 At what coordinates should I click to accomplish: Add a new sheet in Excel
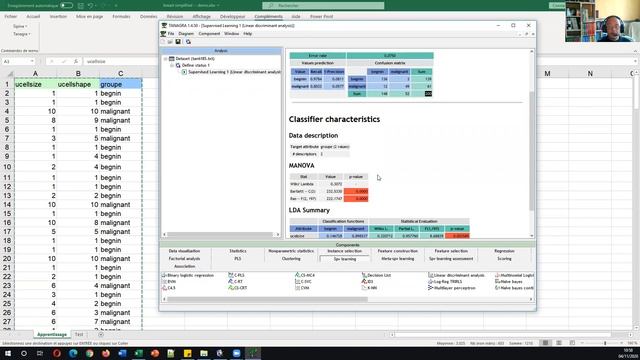coord(101,335)
